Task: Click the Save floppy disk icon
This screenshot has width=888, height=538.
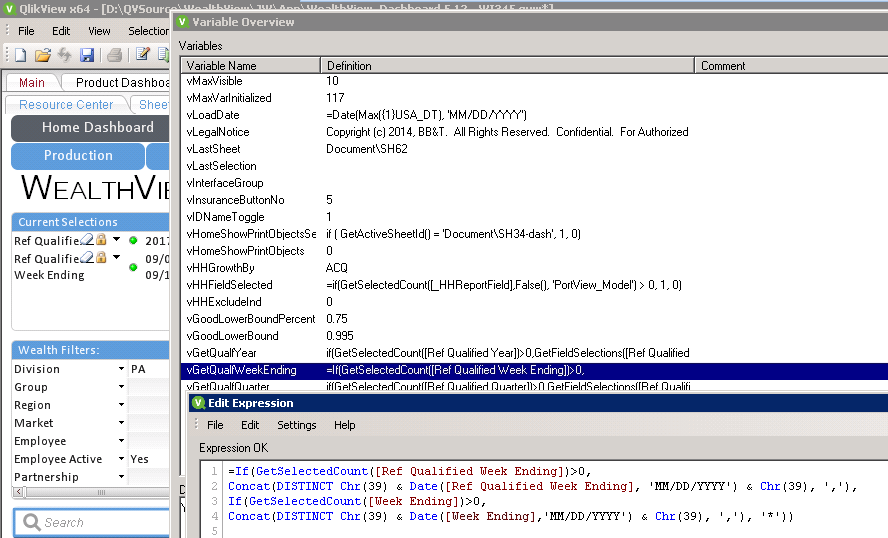Action: (x=87, y=55)
